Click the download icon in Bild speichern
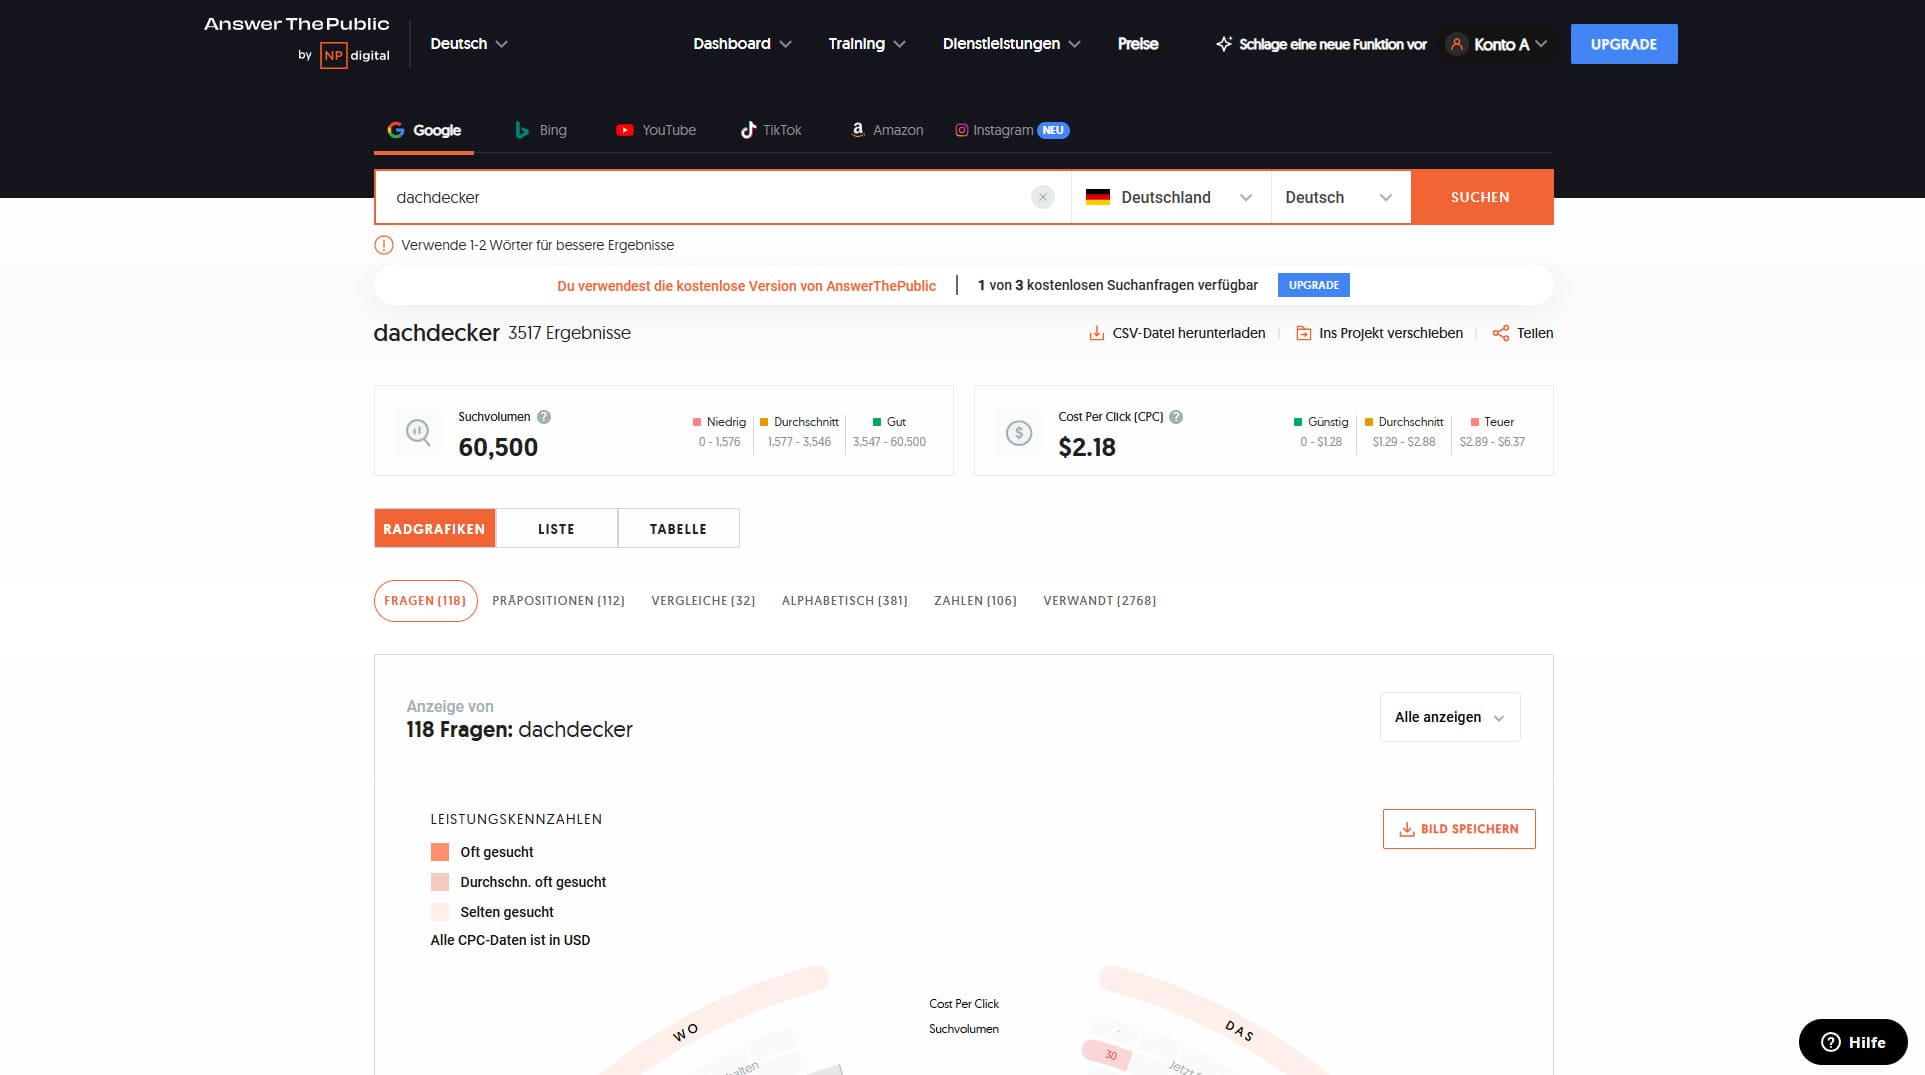Image resolution: width=1925 pixels, height=1075 pixels. point(1406,829)
